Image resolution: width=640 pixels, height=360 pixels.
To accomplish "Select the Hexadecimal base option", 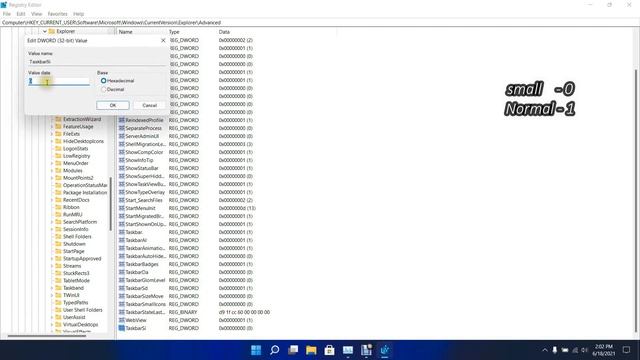I will pyautogui.click(x=103, y=81).
